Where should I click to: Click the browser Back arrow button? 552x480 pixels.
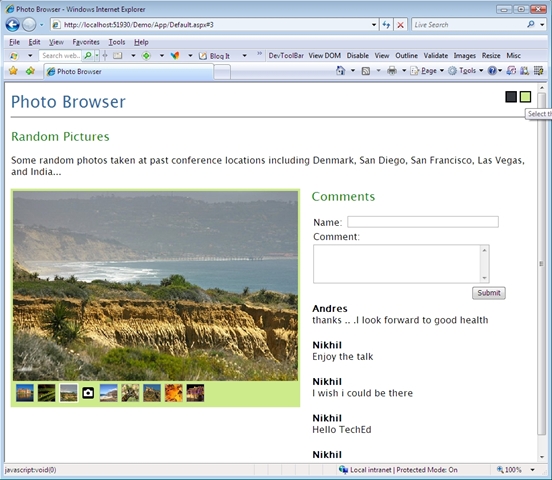tap(13, 25)
